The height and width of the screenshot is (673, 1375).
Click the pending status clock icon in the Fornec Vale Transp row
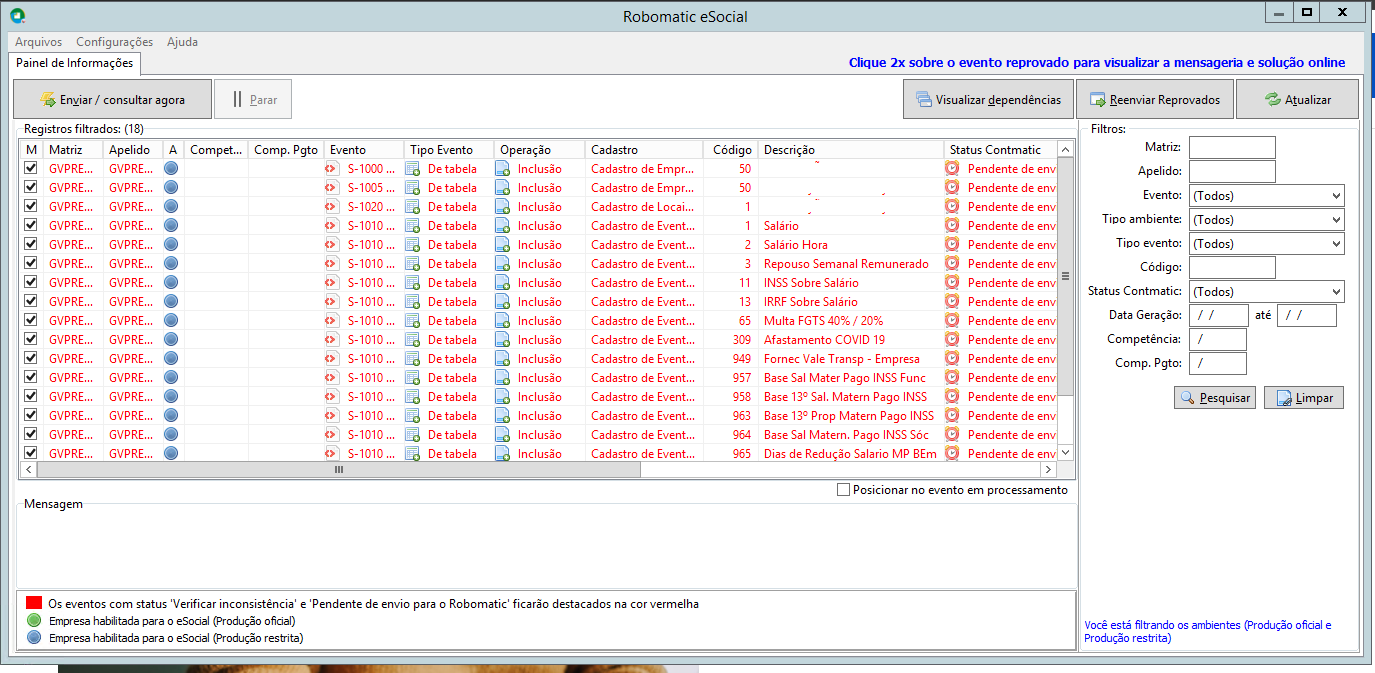[952, 359]
